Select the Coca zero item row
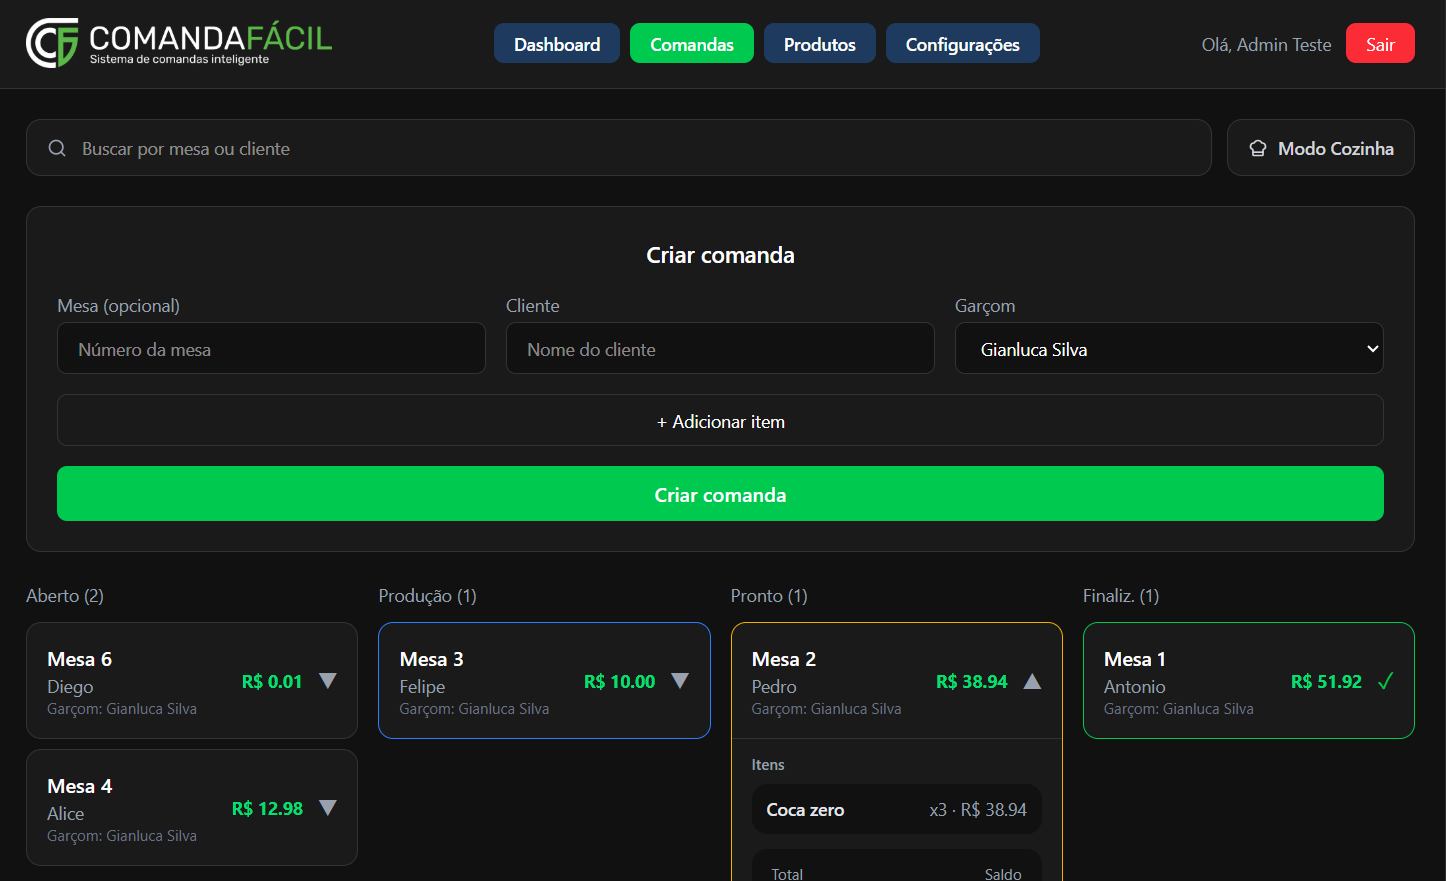The image size is (1446, 881). pyautogui.click(x=896, y=809)
